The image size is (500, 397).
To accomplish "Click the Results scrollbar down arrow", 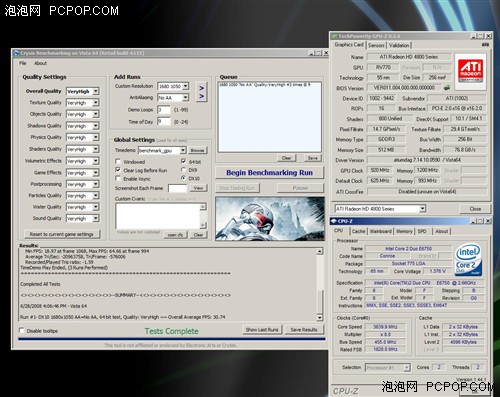I will (320, 317).
